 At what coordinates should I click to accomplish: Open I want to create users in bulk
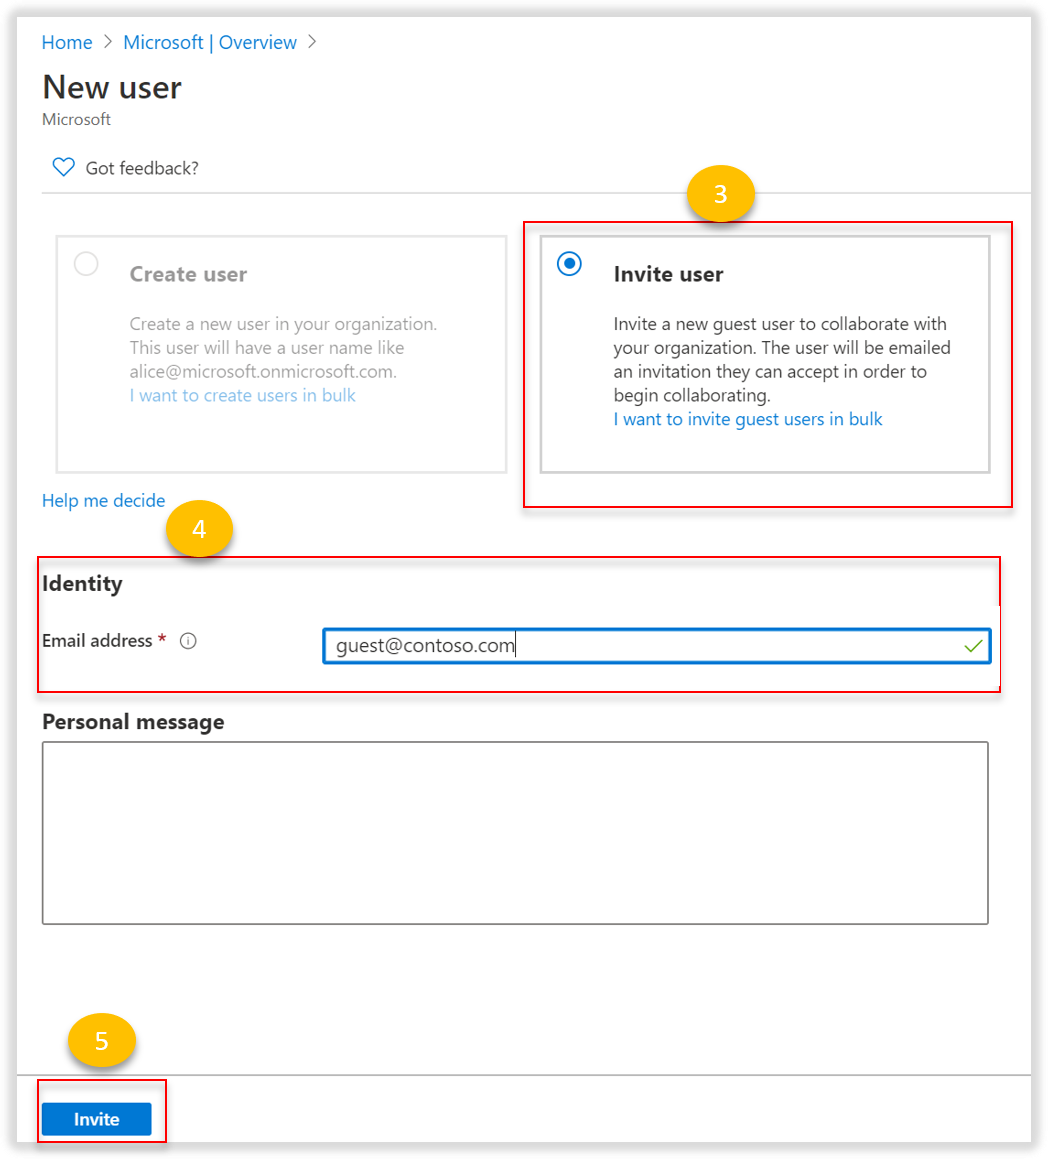pos(242,395)
